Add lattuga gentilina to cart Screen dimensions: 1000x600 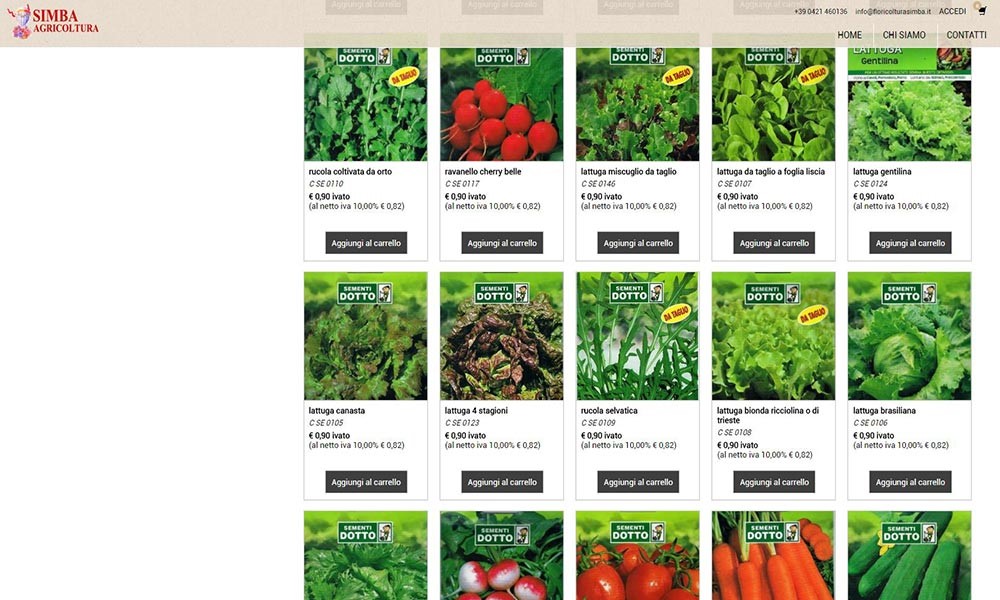click(910, 243)
